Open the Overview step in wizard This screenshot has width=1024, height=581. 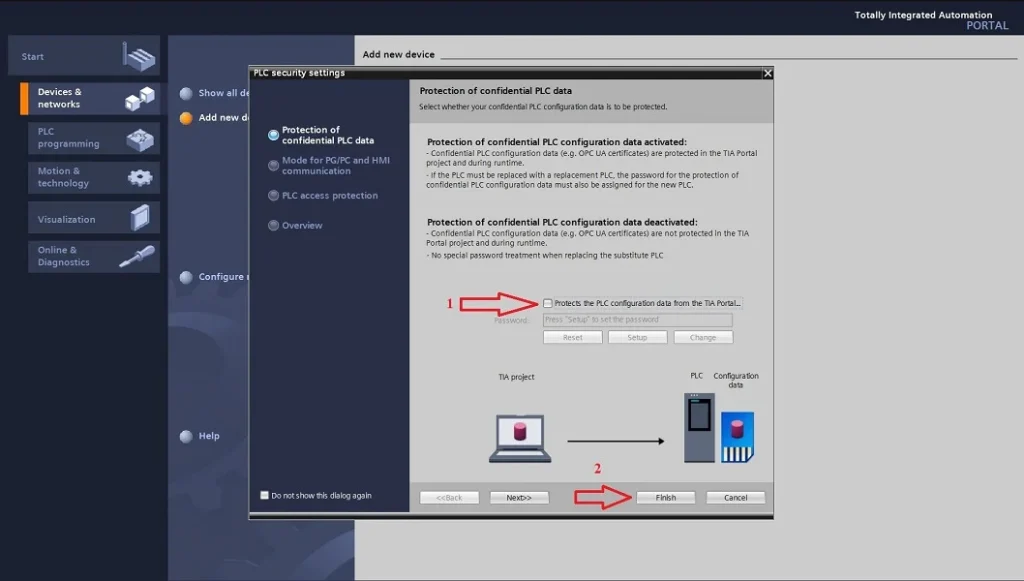[x=301, y=226]
